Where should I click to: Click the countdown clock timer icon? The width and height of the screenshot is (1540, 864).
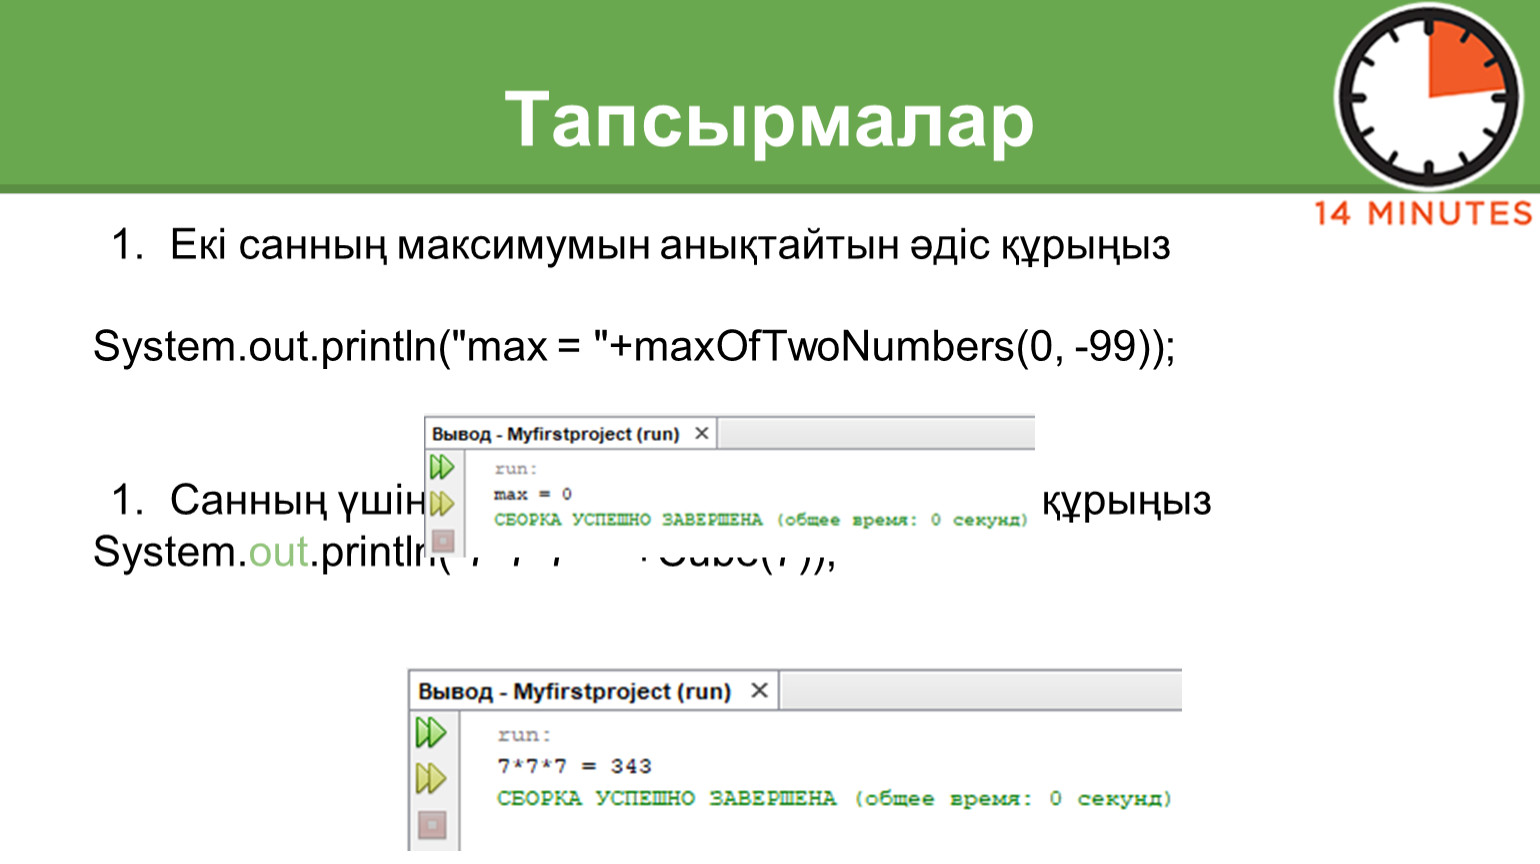(1430, 98)
